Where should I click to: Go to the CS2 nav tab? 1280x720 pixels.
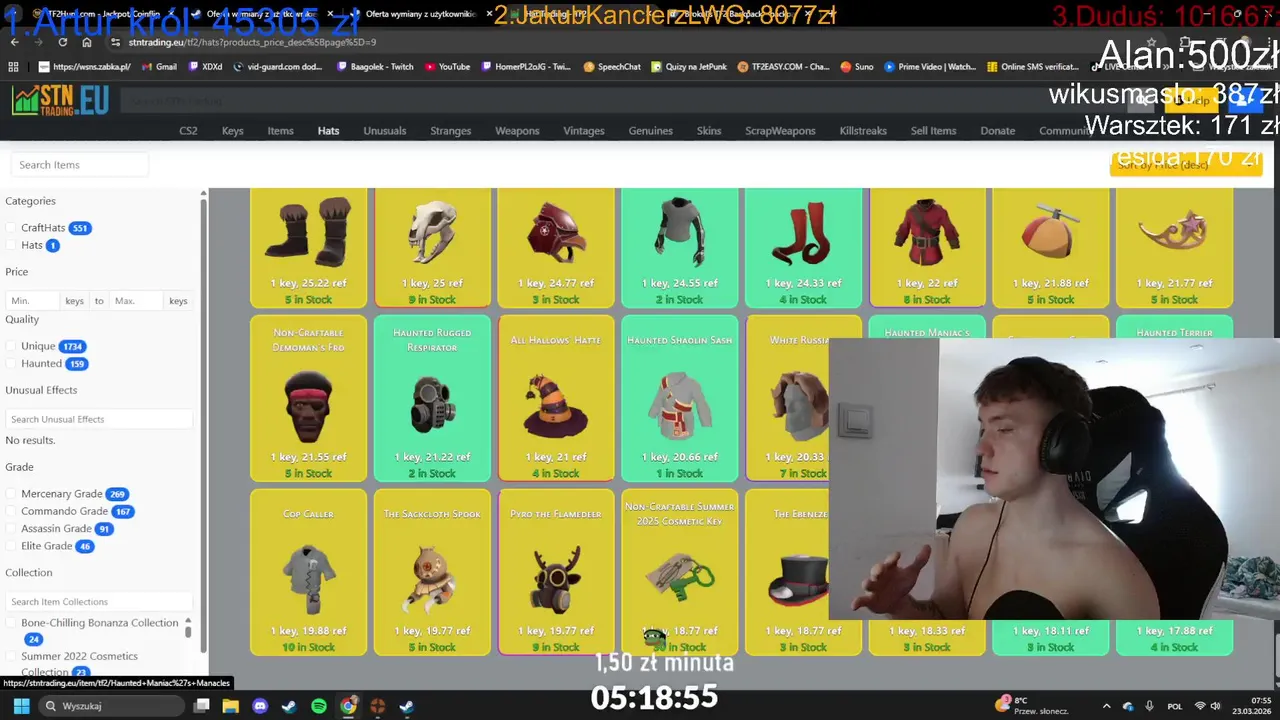click(188, 131)
